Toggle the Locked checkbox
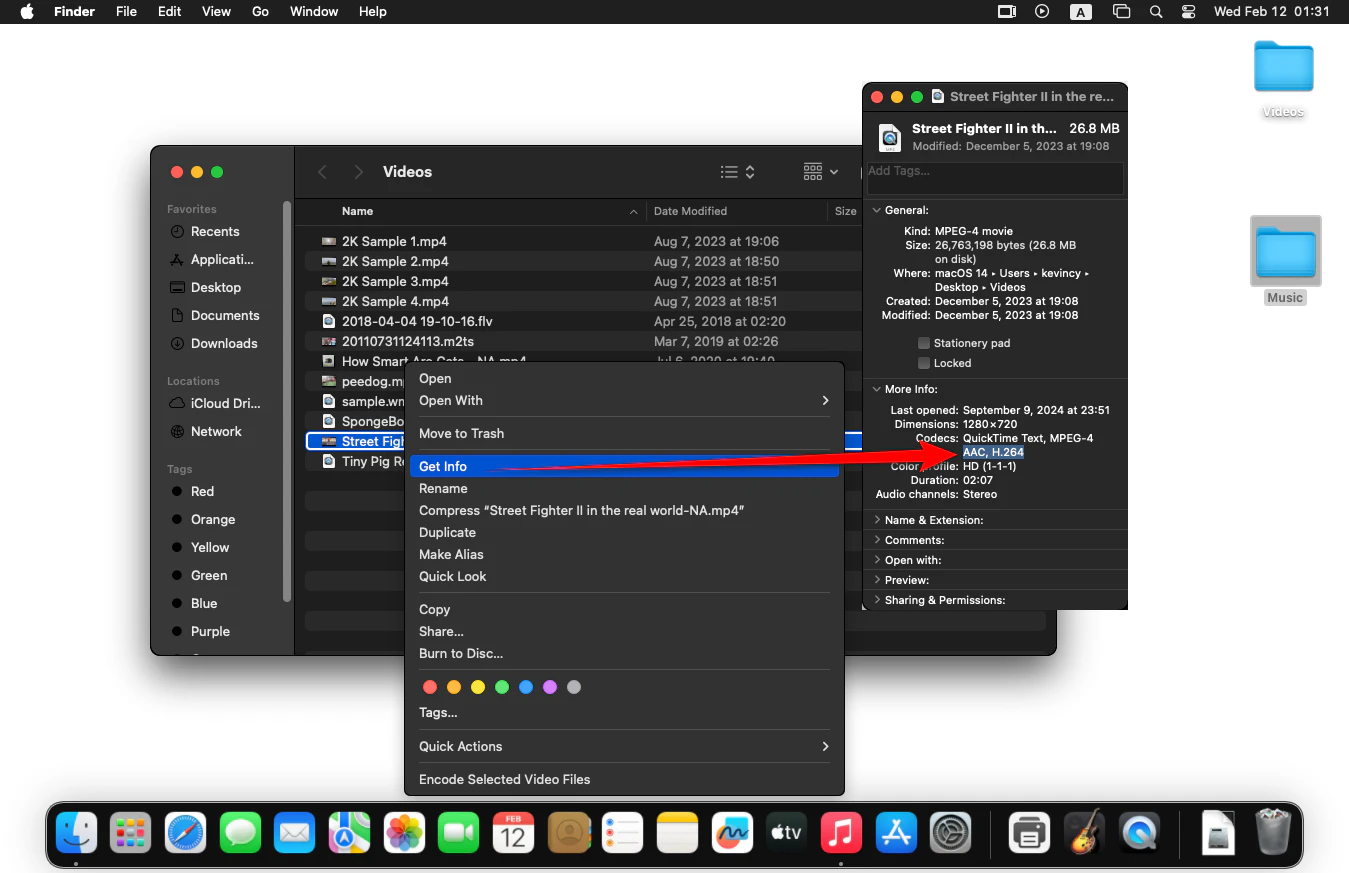The height and width of the screenshot is (873, 1349). pos(924,363)
